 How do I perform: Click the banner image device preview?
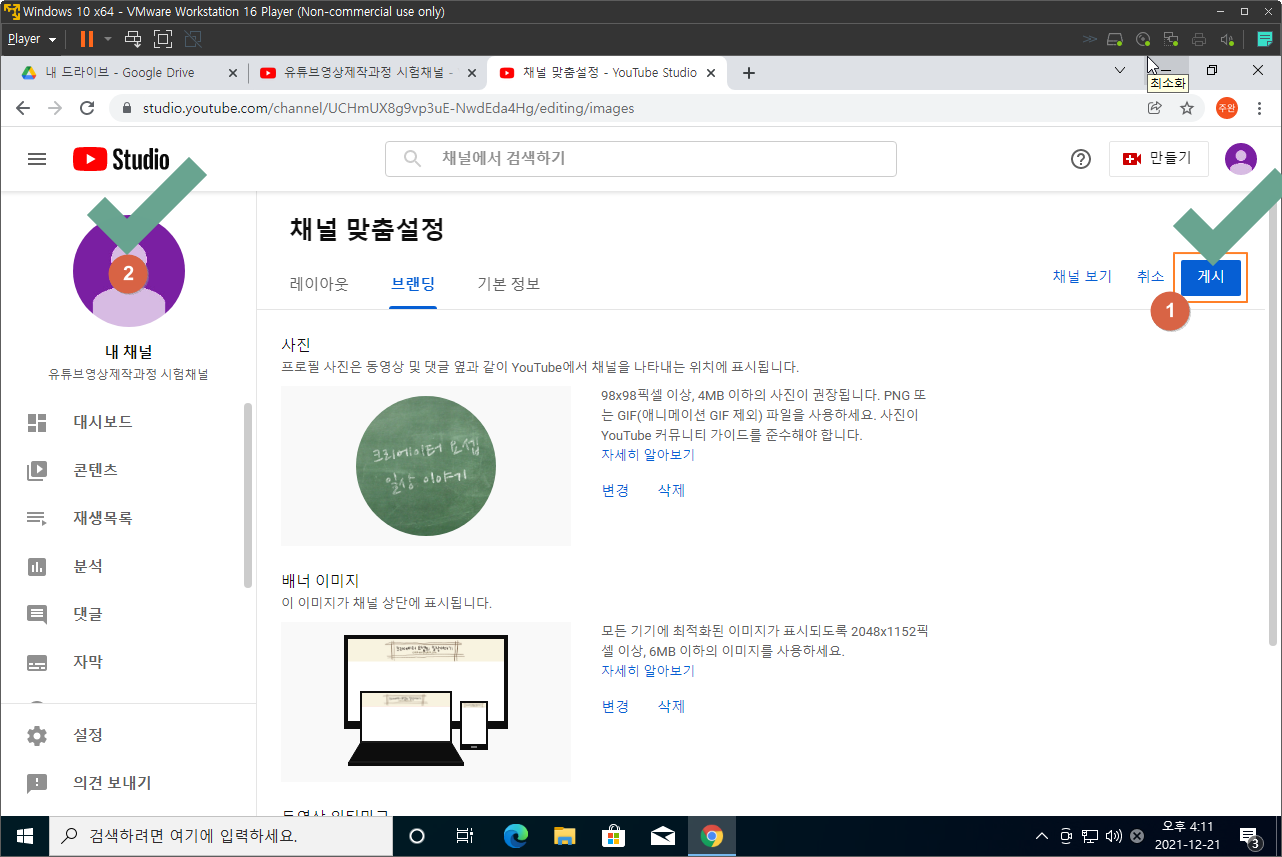click(x=426, y=702)
